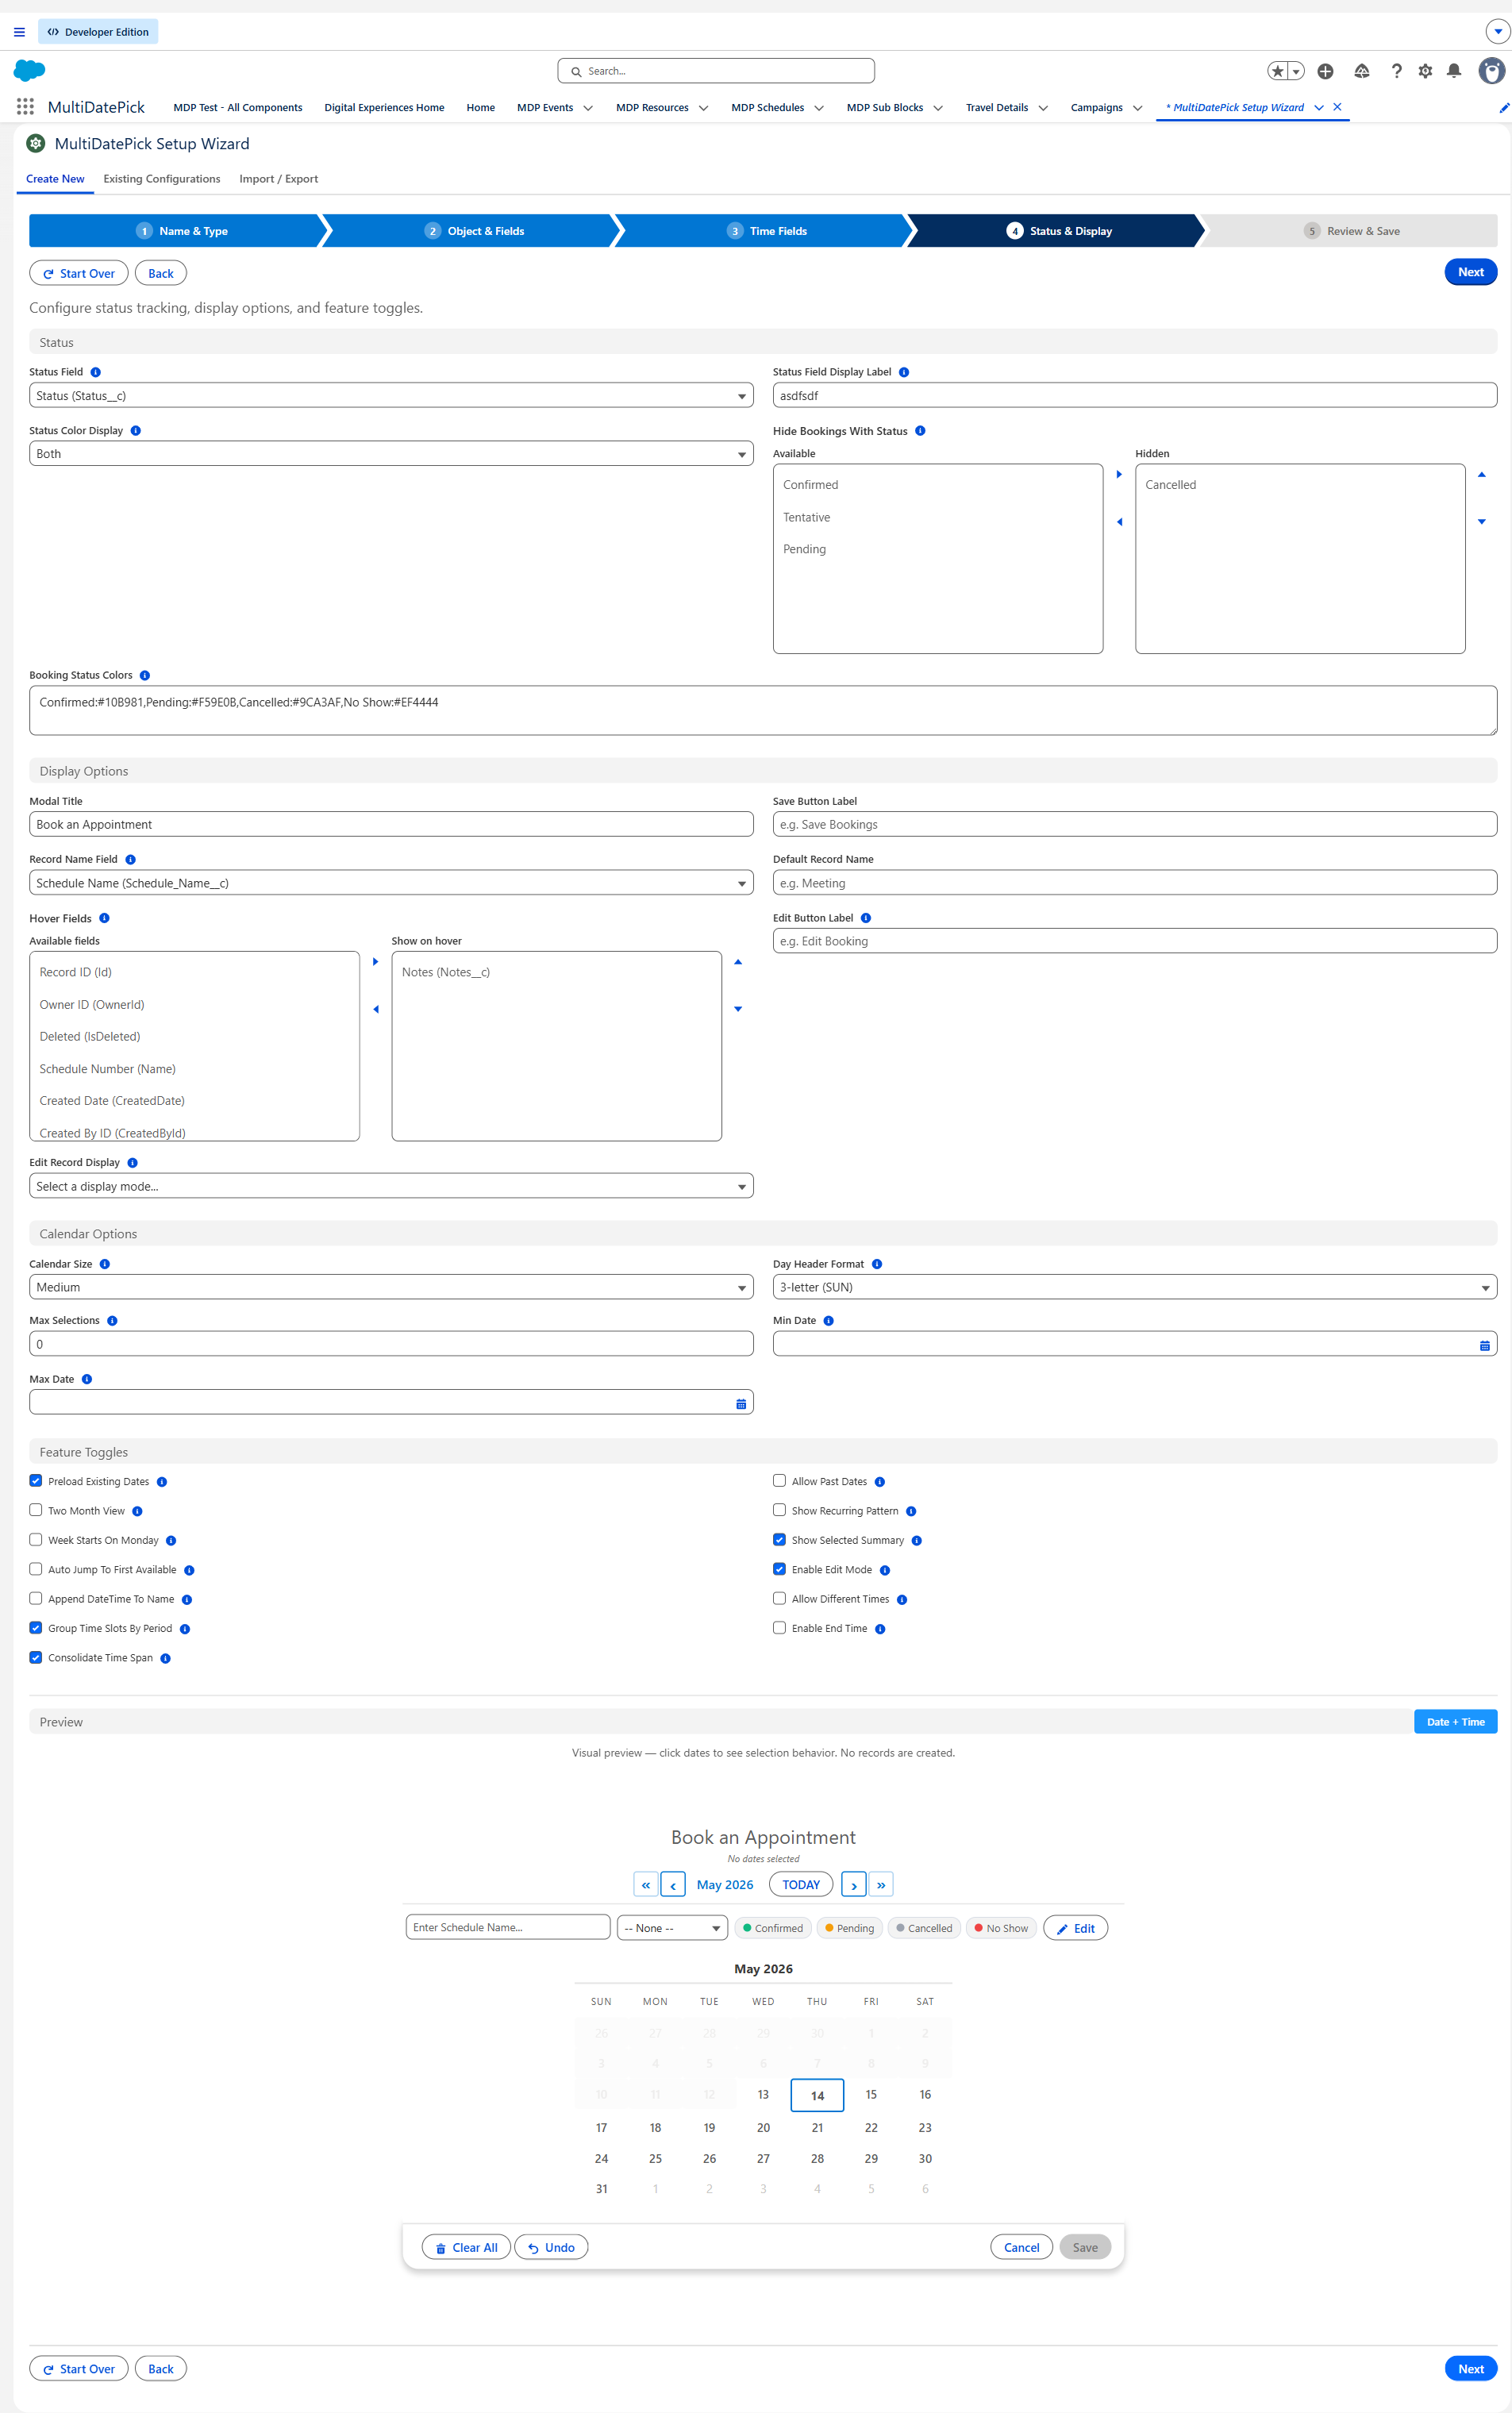Move hidden status down arrow
Viewport: 1512px width, 2413px height.
(x=1481, y=522)
